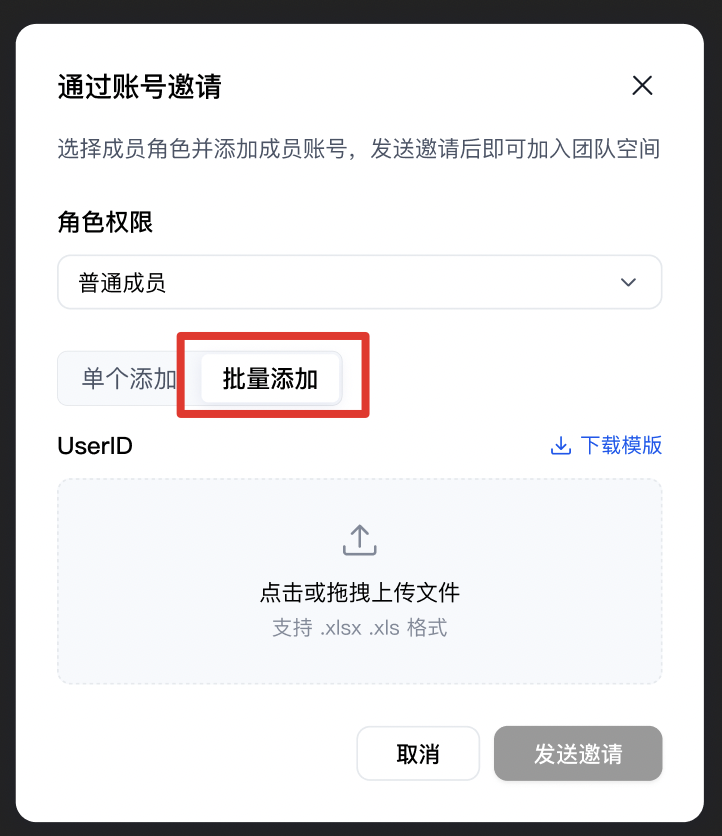Click the dashed upload drop zone background
Viewport: 722px width, 836px height.
359,581
